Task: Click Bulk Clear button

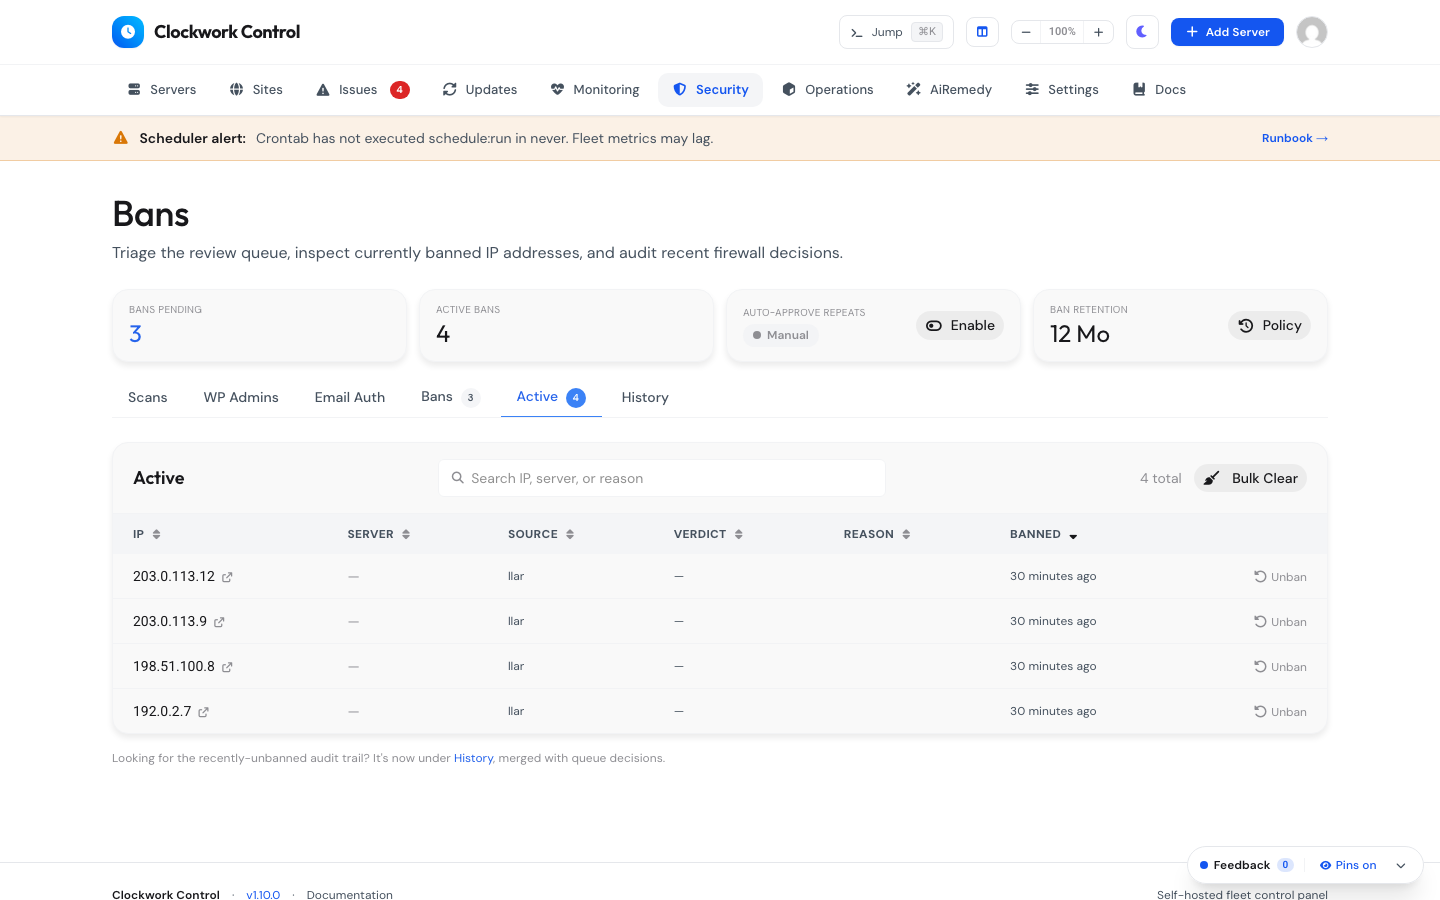Action: click(1250, 478)
